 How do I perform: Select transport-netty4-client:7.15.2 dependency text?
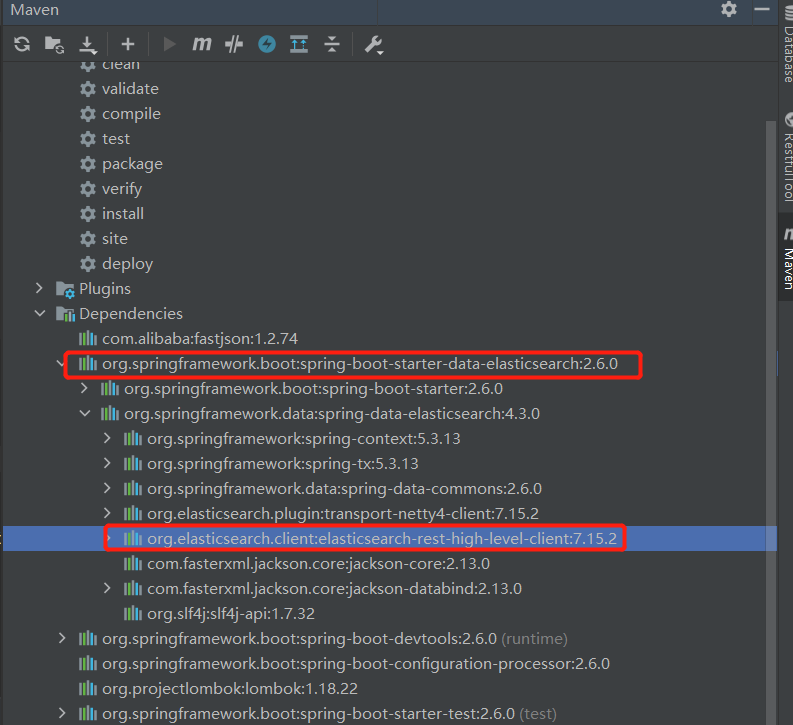(x=342, y=514)
